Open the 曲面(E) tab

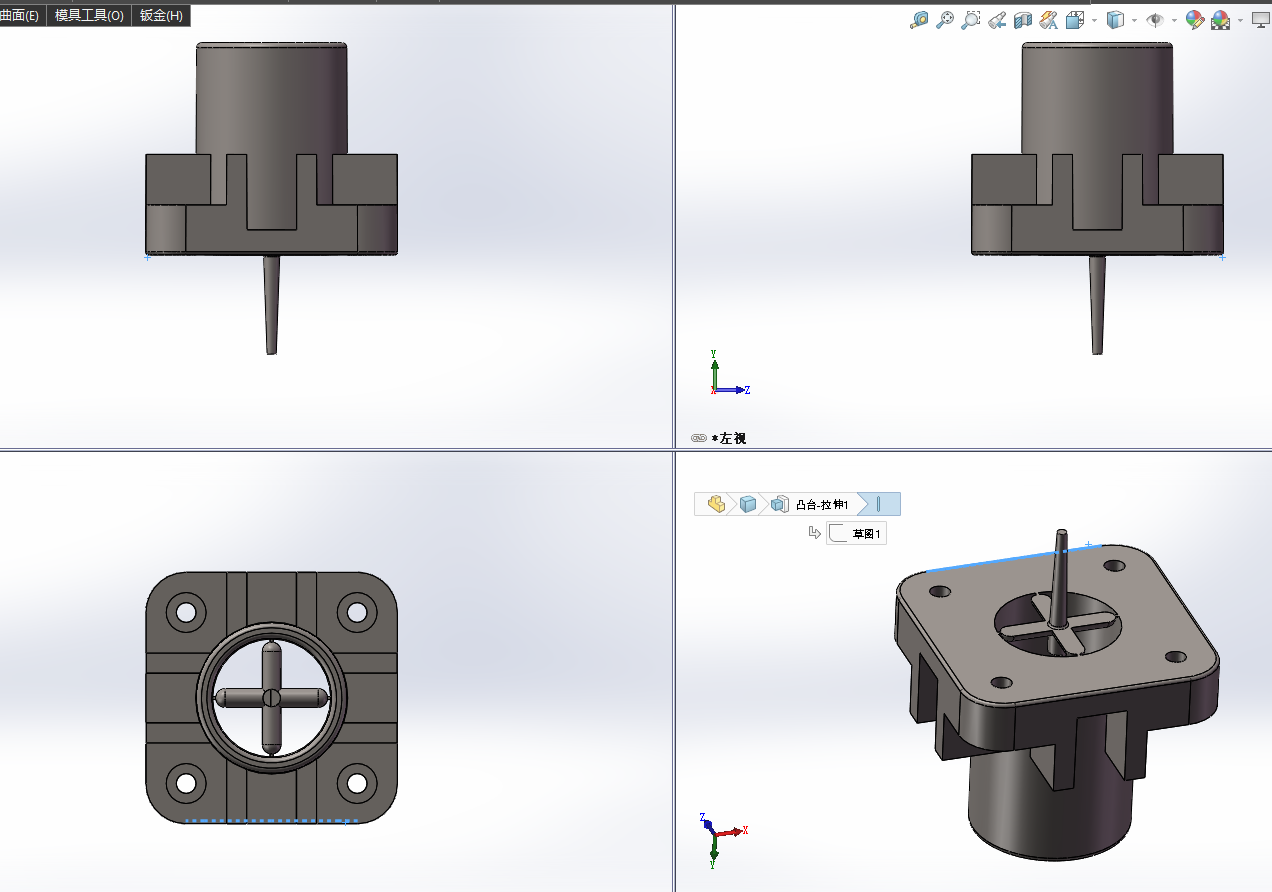click(22, 15)
